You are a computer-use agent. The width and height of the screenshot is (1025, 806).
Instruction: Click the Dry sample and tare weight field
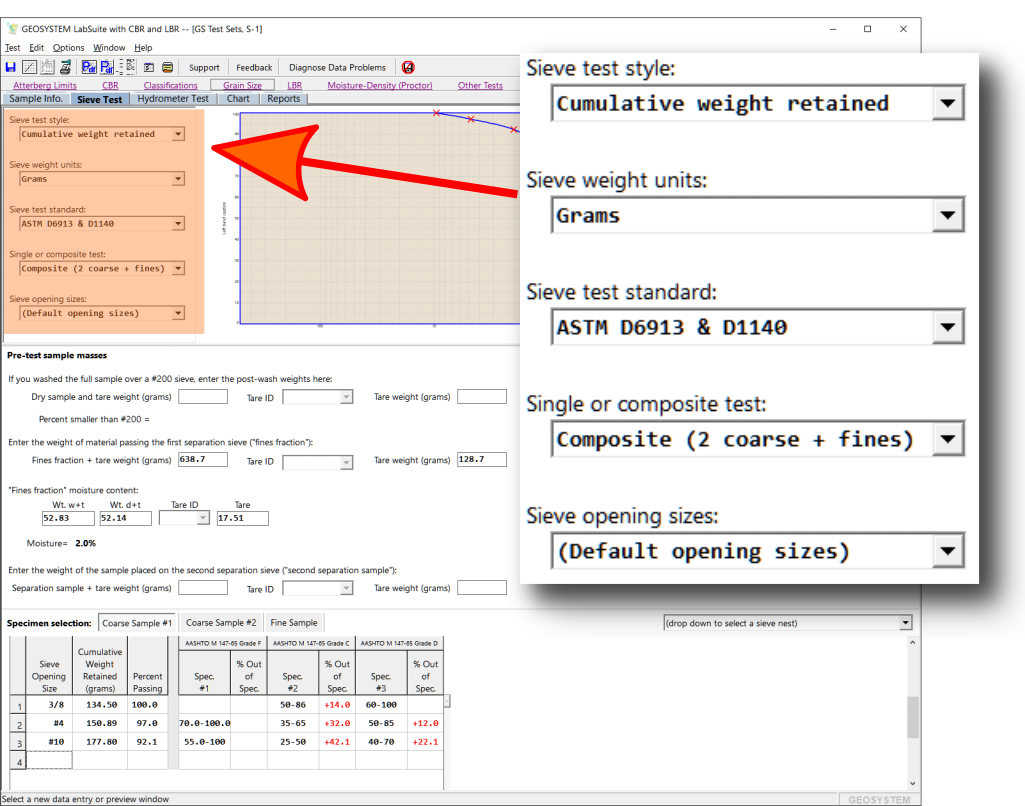[202, 397]
